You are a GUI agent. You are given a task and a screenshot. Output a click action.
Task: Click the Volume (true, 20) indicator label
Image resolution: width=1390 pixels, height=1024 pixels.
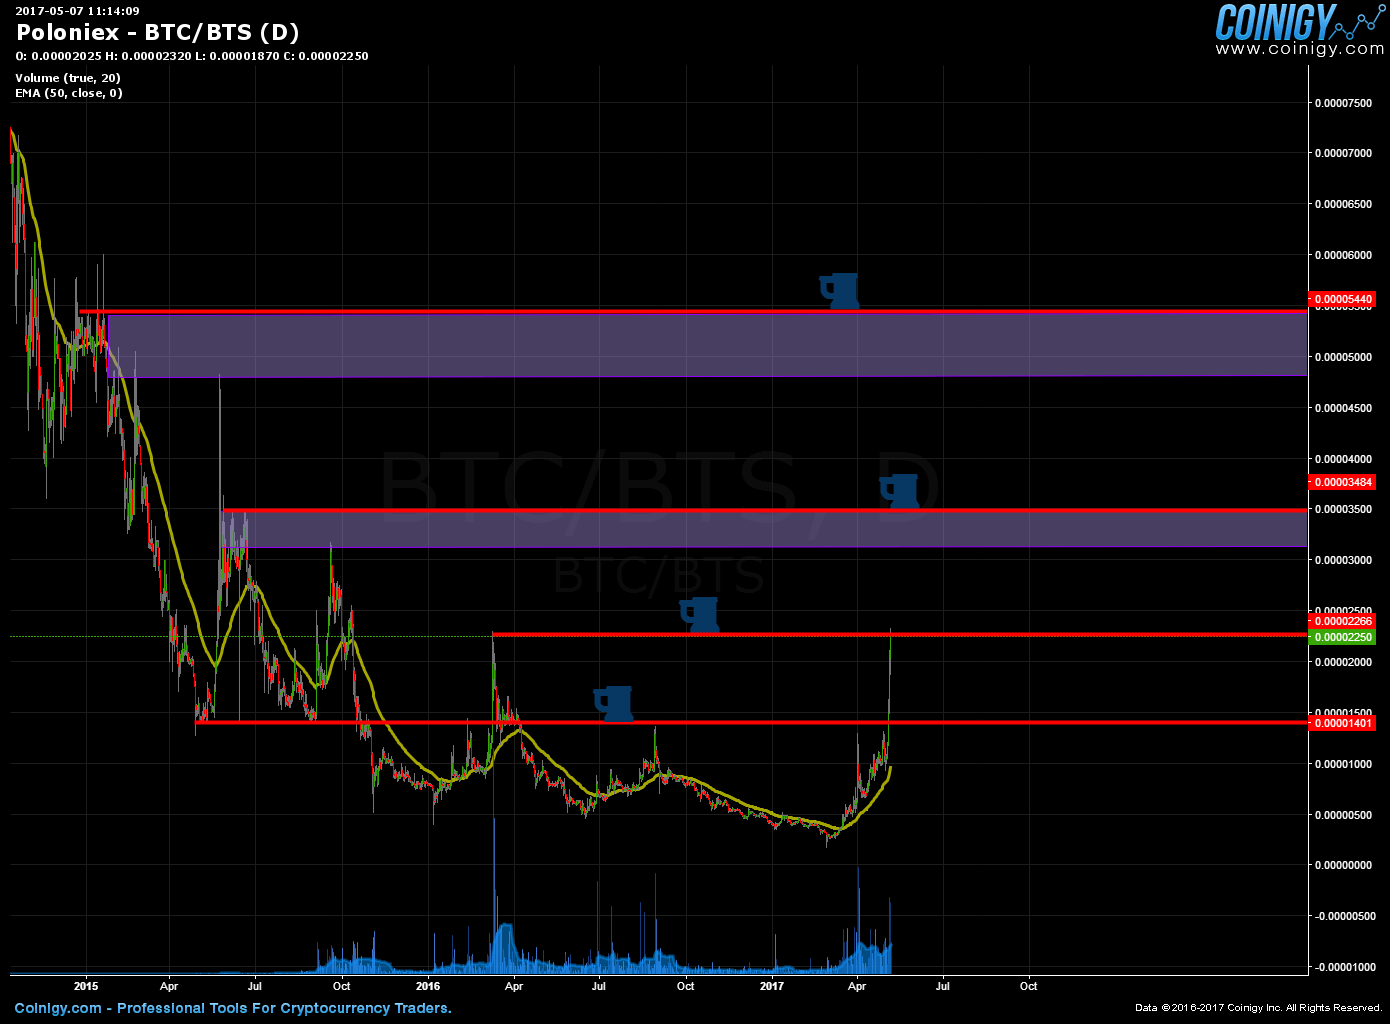(x=68, y=78)
